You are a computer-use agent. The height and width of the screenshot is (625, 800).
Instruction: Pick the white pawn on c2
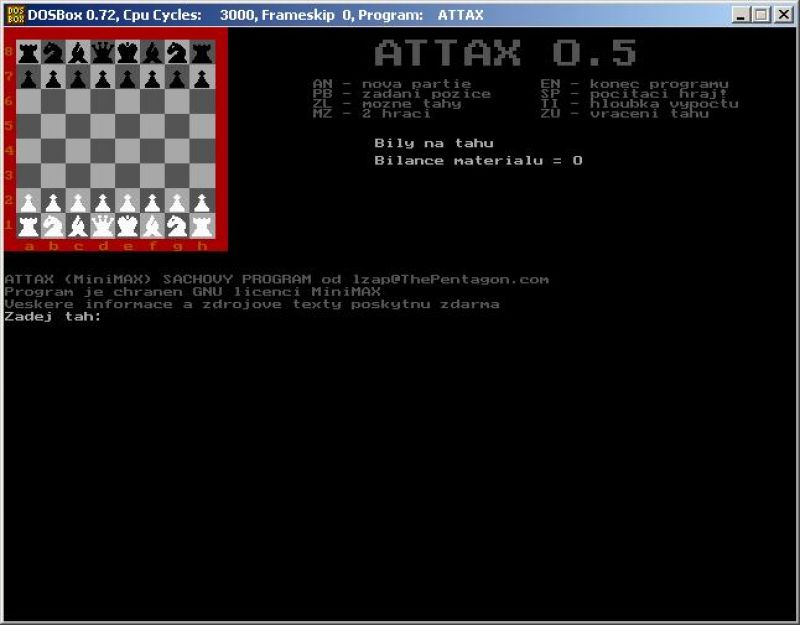pyautogui.click(x=78, y=203)
